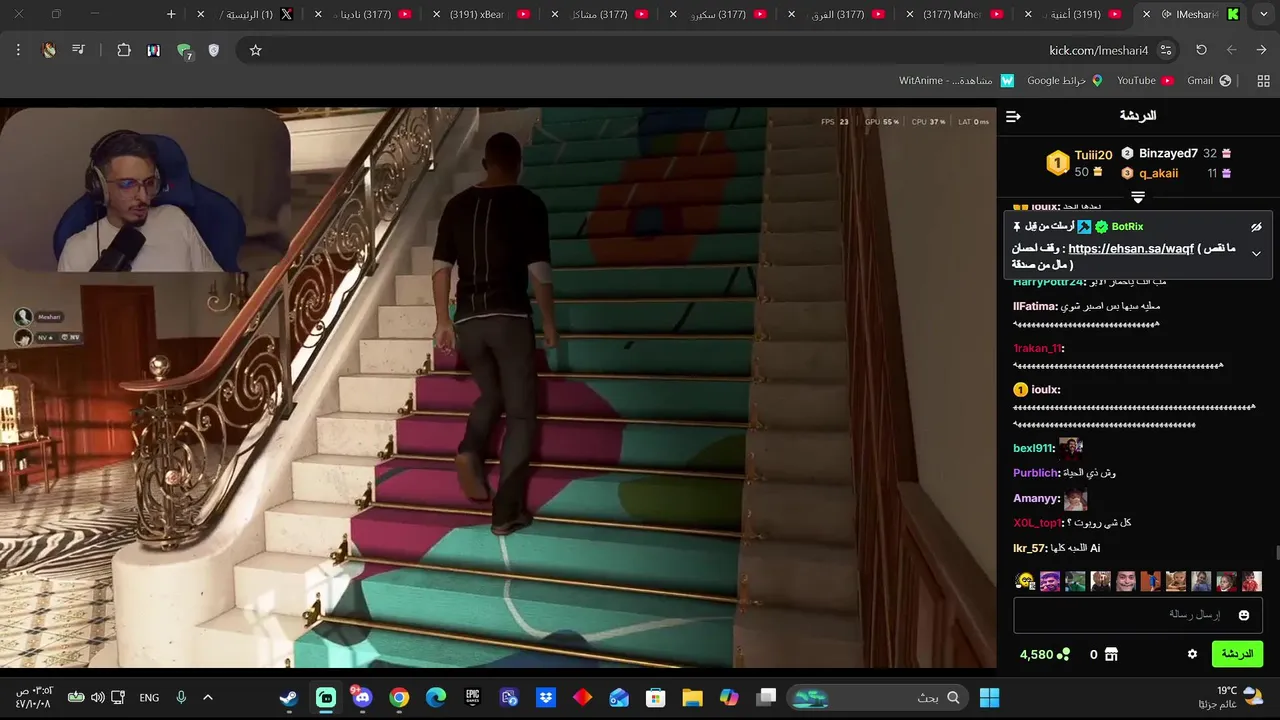
Task: Open chat settings gear
Action: [1192, 654]
